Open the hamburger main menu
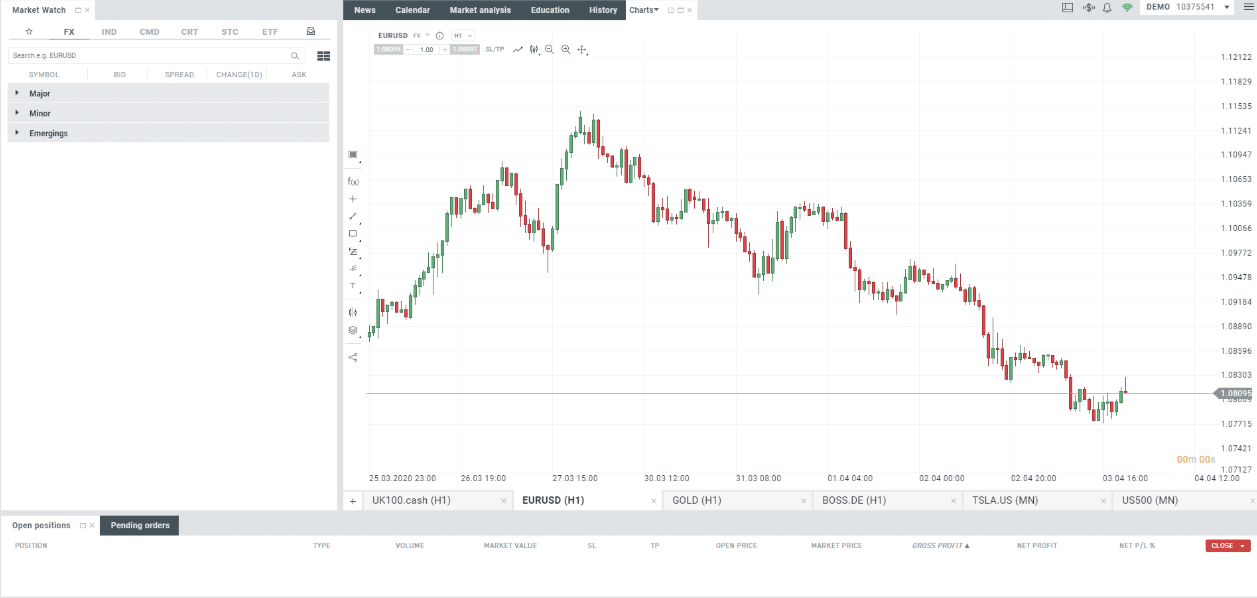This screenshot has width=1257, height=598. (1248, 7)
